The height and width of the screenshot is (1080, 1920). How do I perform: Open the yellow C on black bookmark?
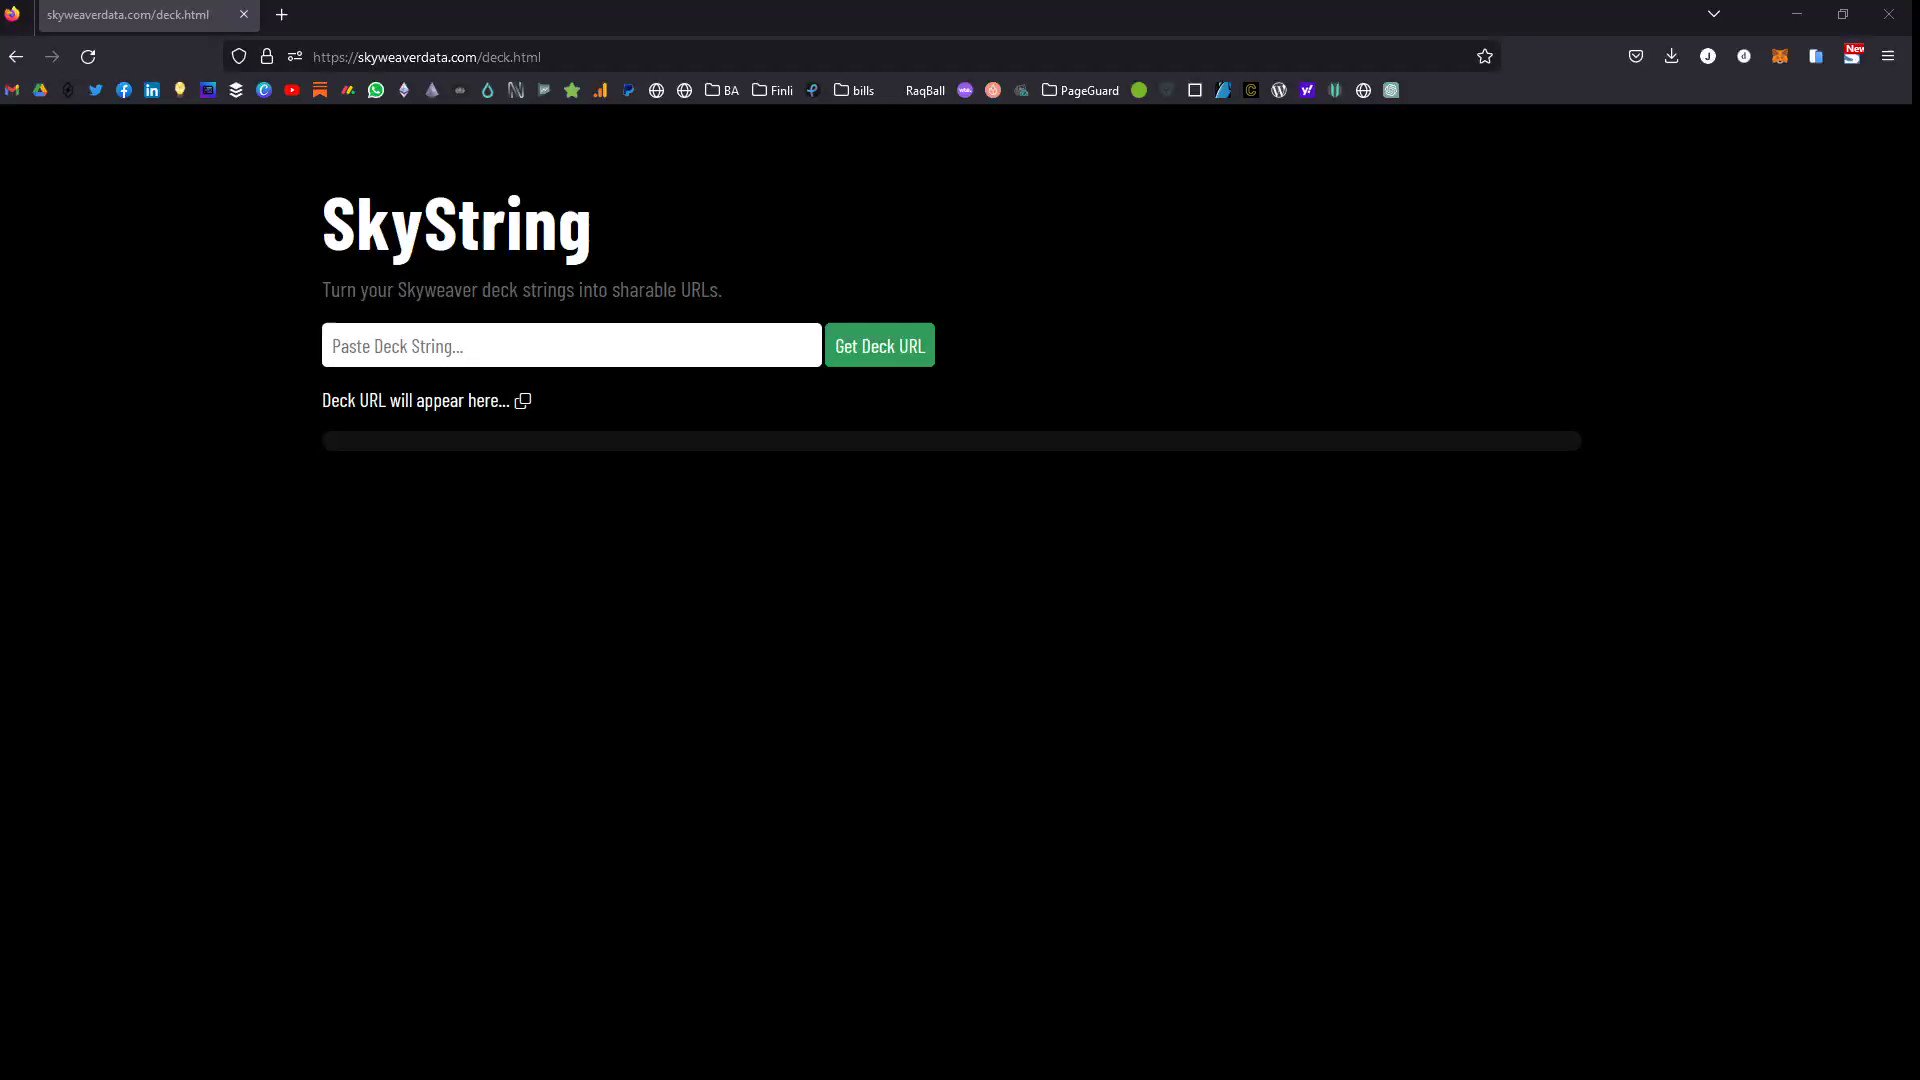[x=1251, y=90]
